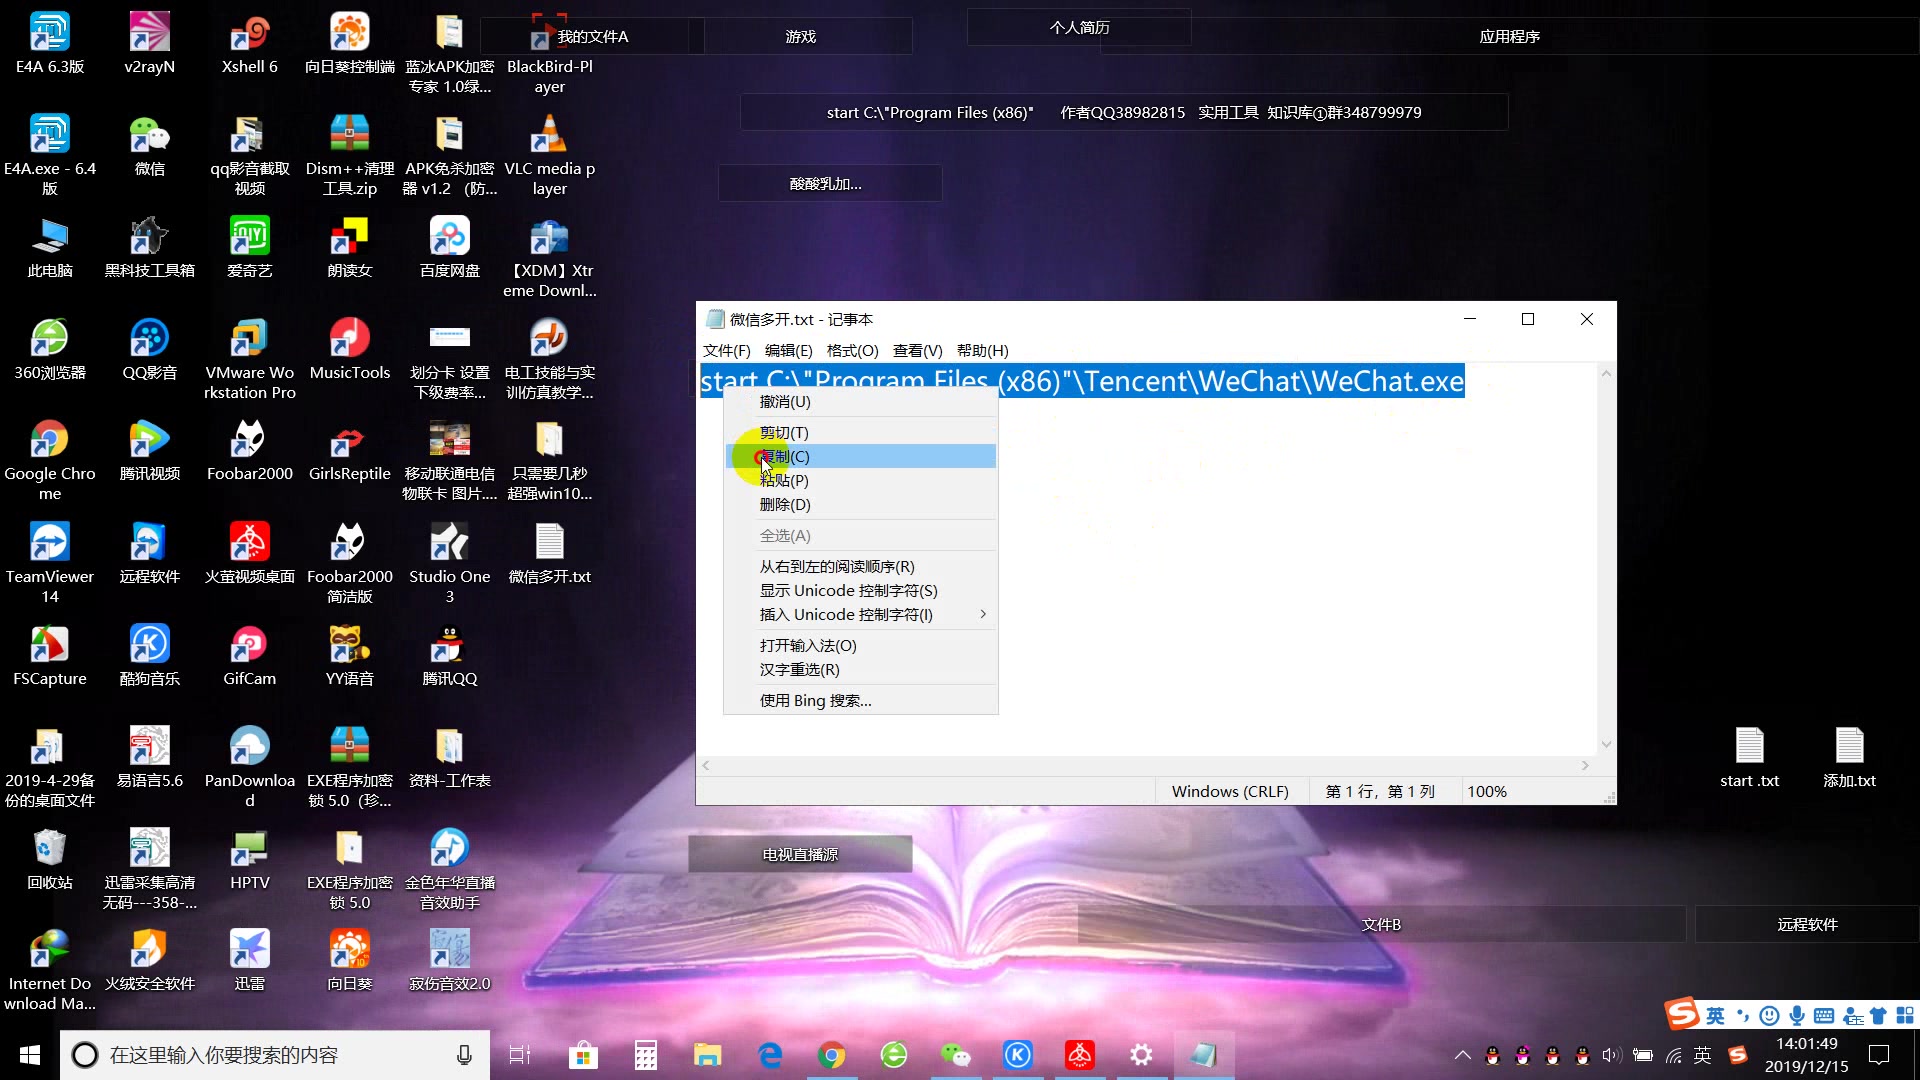1920x1080 pixels.
Task: Open the 查看(V) menu in Notepad
Action: coord(917,350)
